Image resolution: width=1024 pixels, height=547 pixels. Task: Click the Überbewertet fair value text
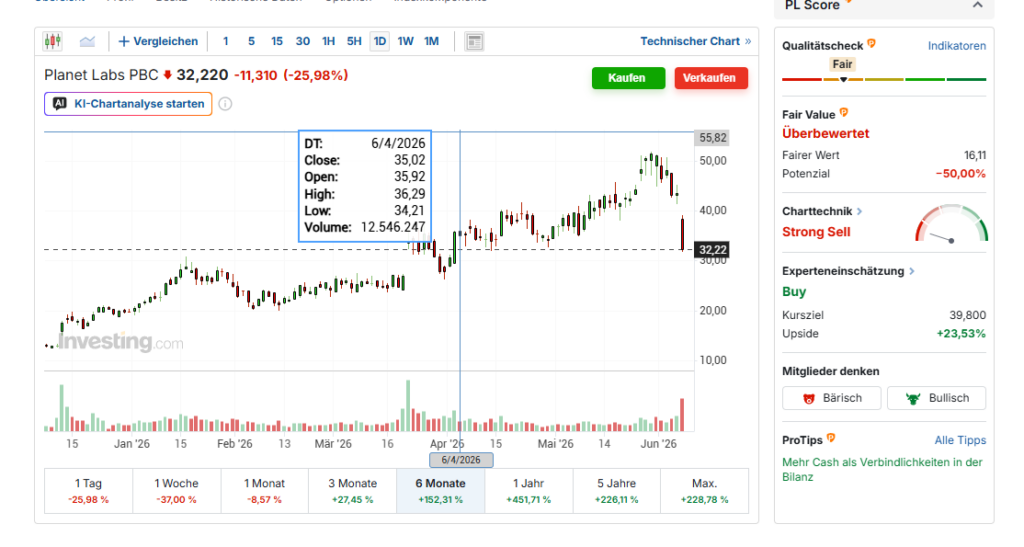coord(825,133)
